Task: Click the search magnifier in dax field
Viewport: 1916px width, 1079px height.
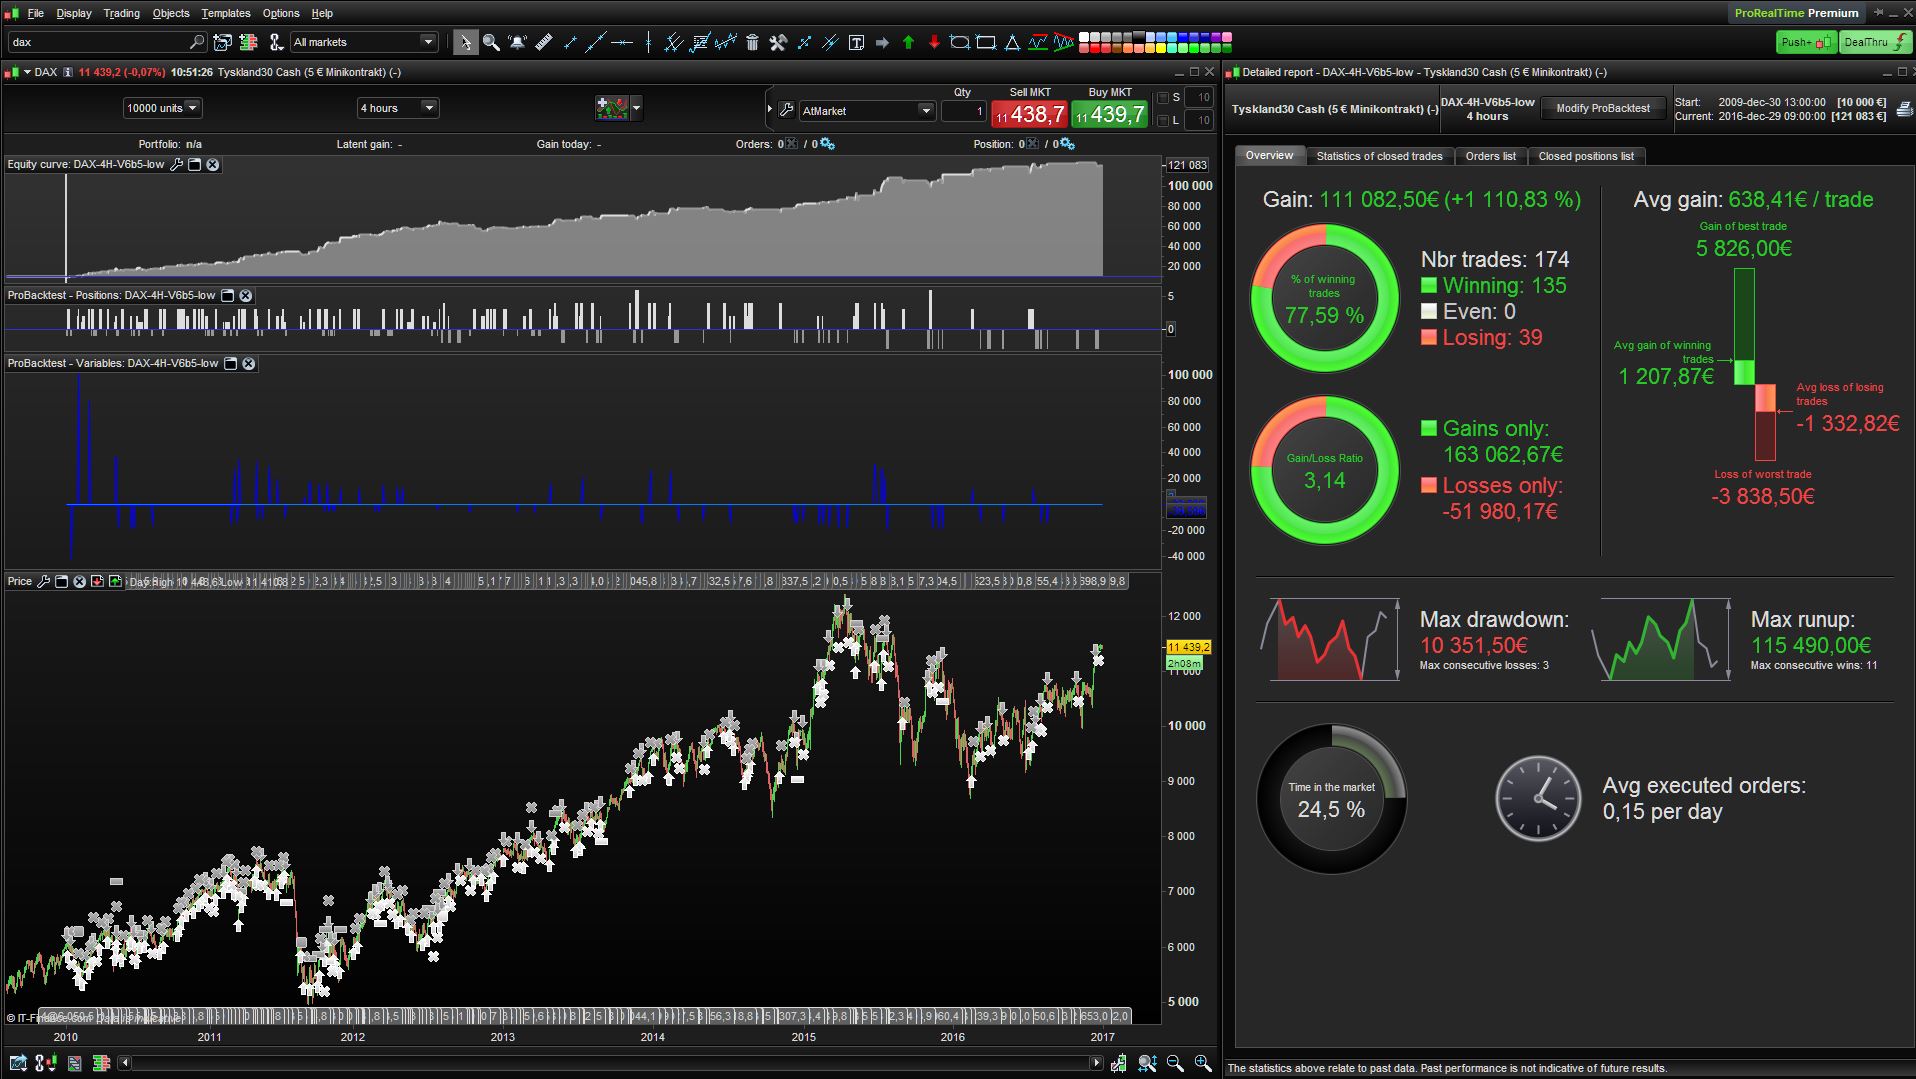Action: pos(196,42)
